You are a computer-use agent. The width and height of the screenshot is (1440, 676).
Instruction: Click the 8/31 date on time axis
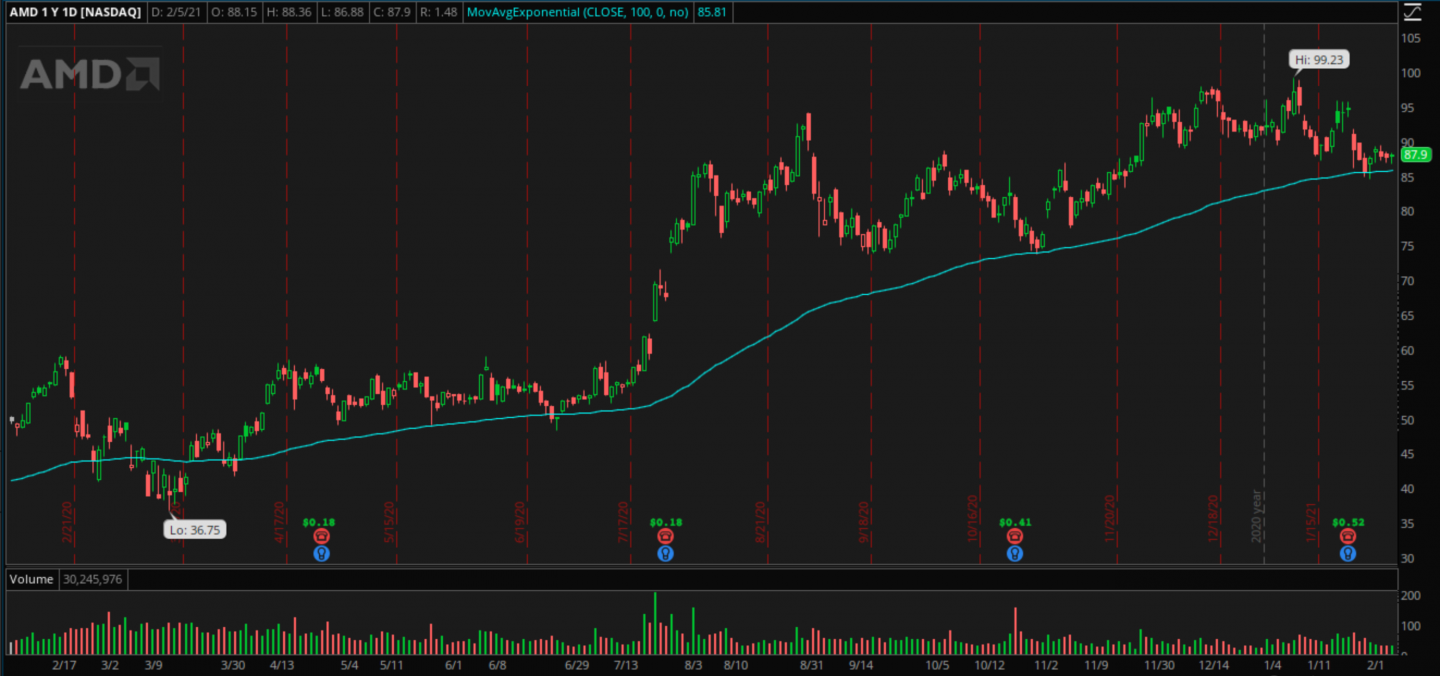[811, 665]
